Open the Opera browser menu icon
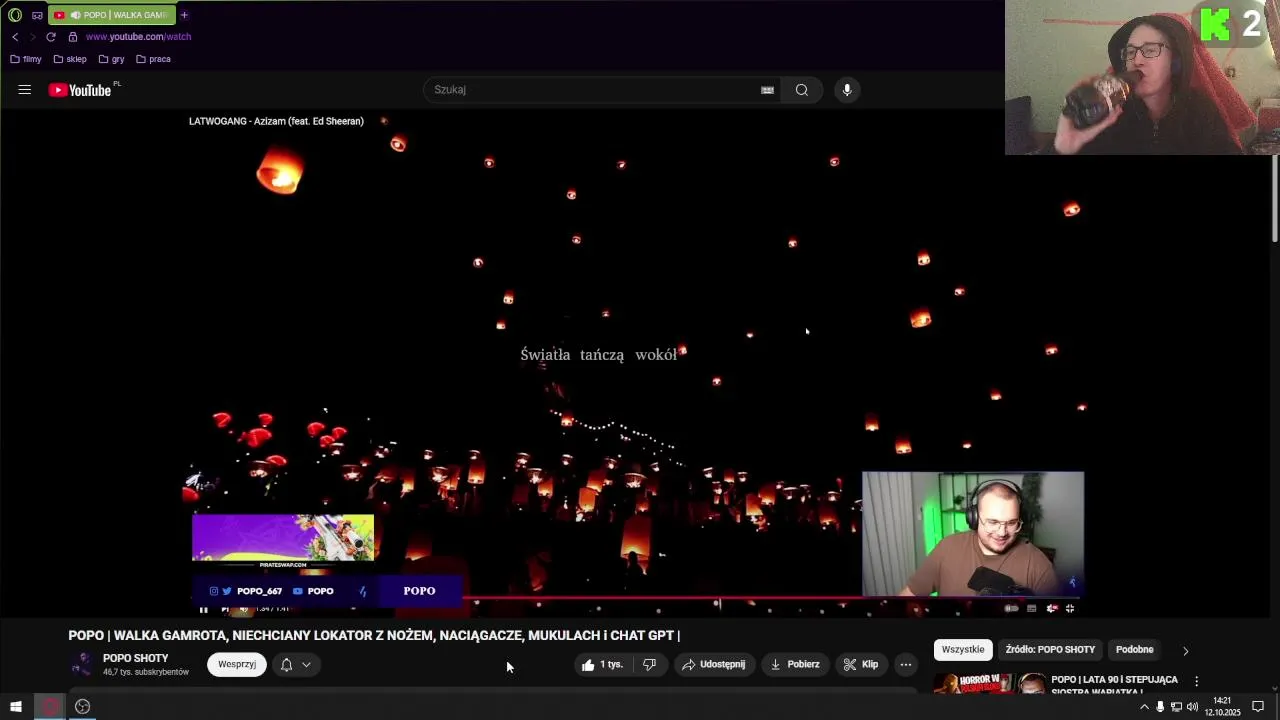 14,15
